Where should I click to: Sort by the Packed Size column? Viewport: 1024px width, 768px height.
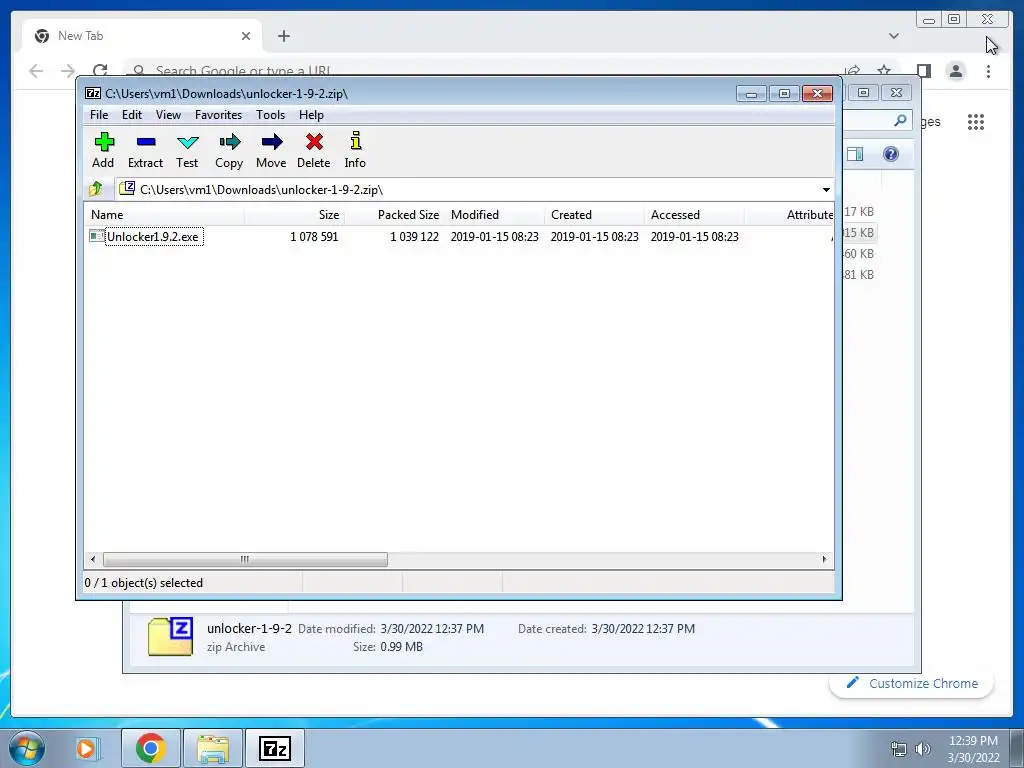(394, 215)
